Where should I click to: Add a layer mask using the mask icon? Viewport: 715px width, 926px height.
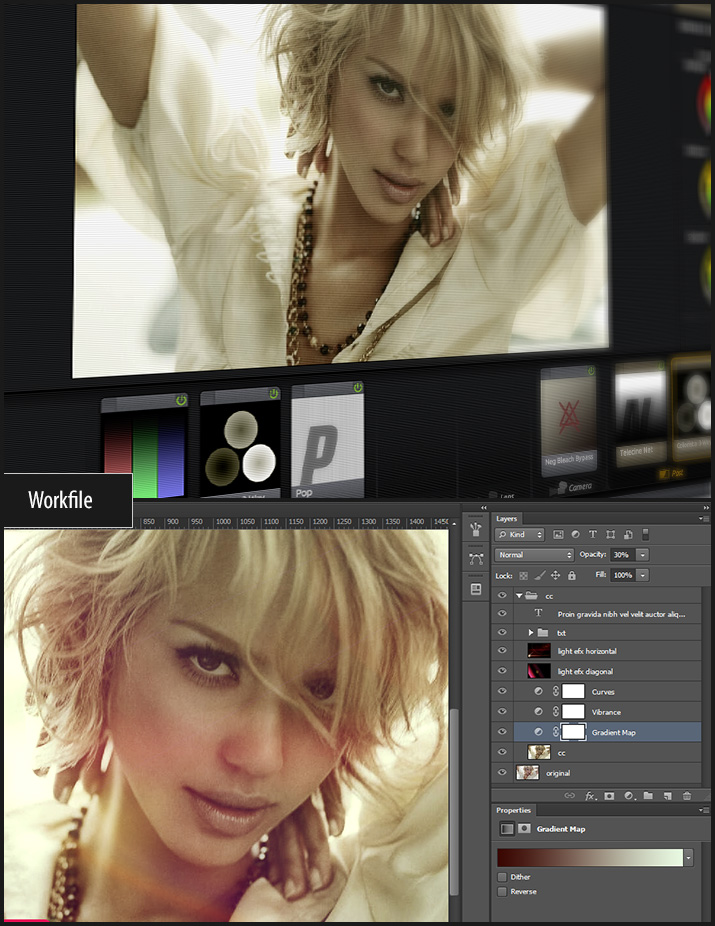click(x=609, y=795)
